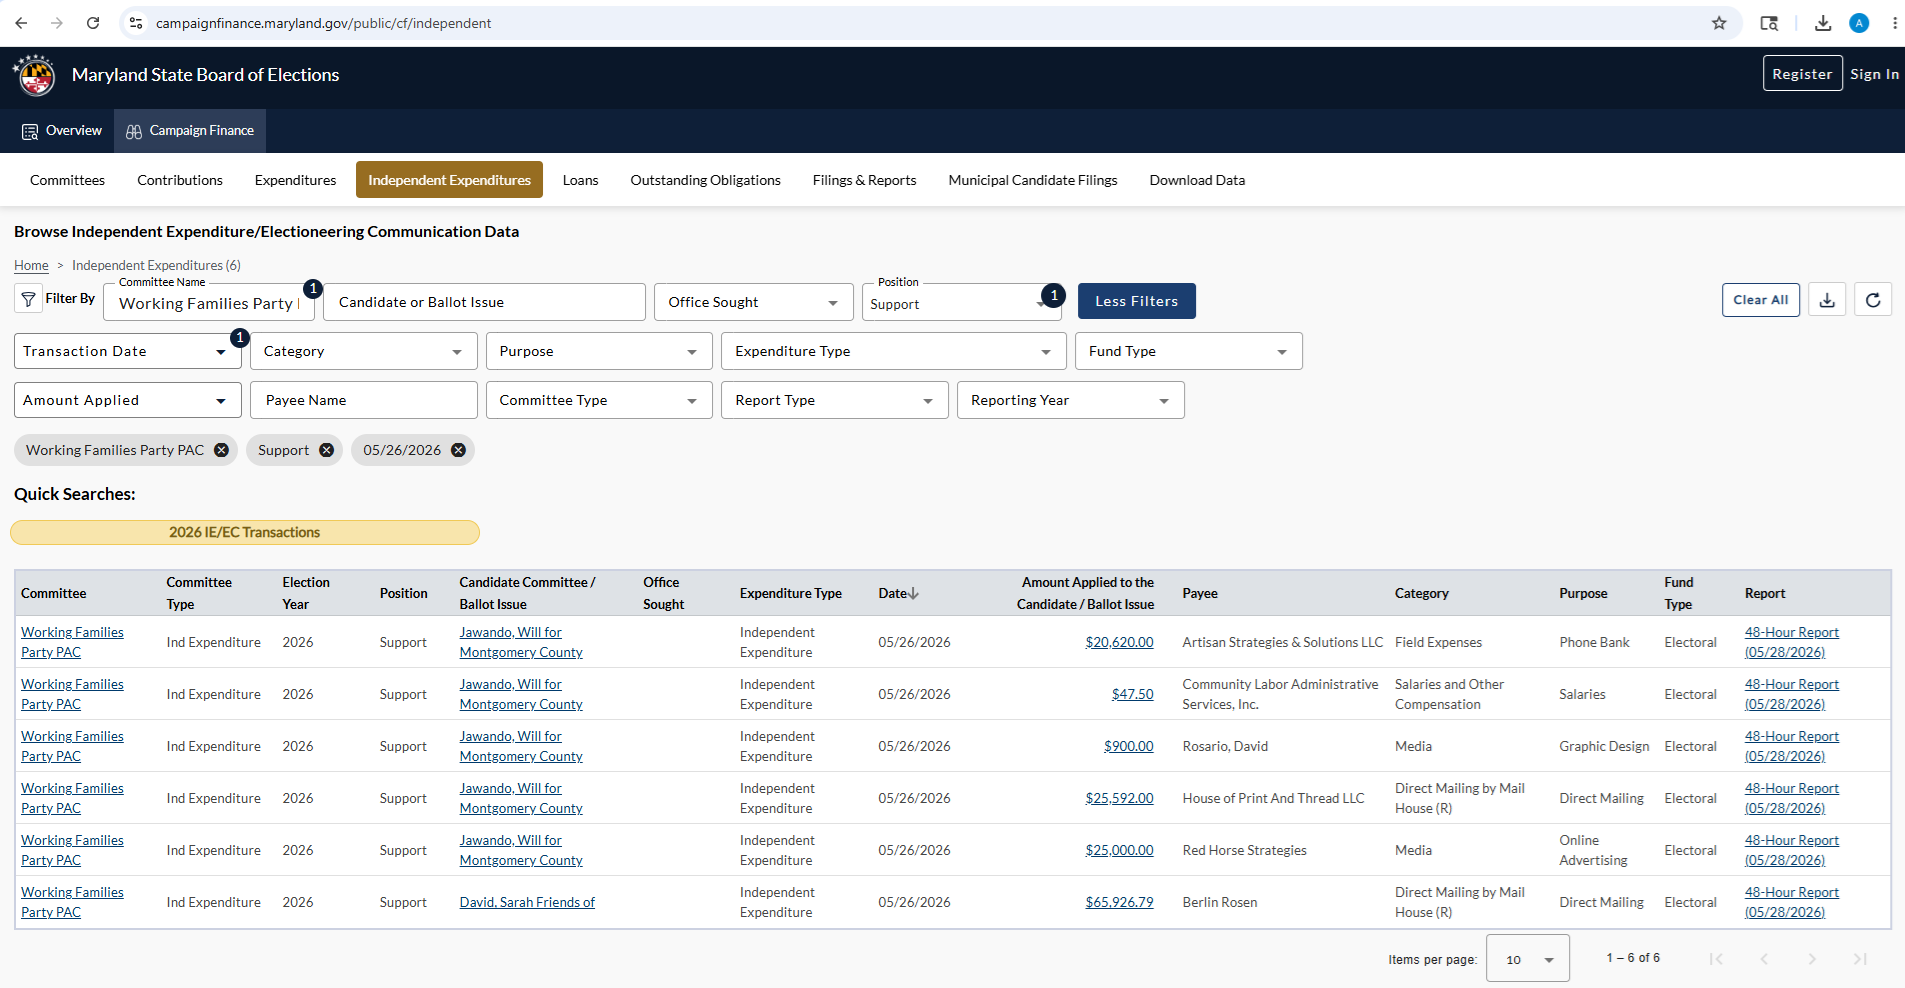The image size is (1905, 988).
Task: Go to the next results page
Action: [x=1812, y=959]
